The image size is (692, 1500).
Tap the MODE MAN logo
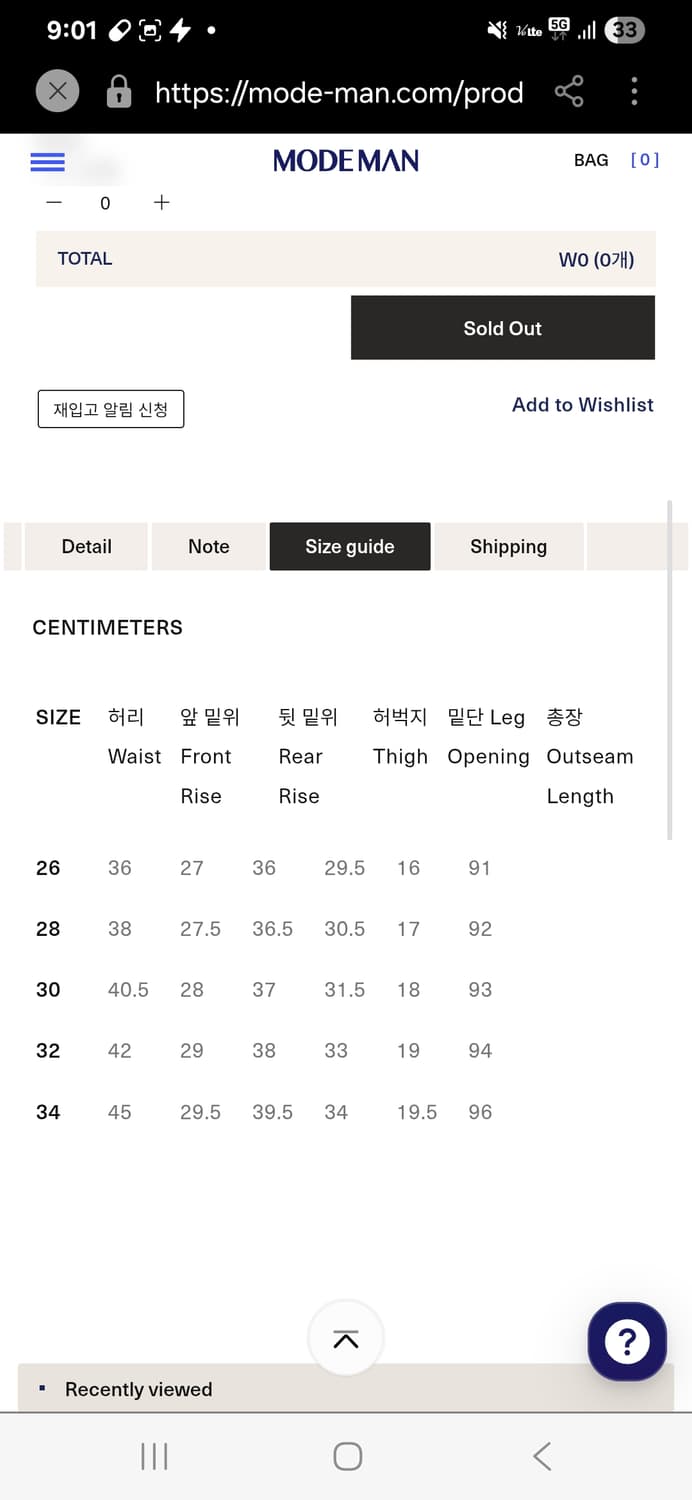coord(346,160)
